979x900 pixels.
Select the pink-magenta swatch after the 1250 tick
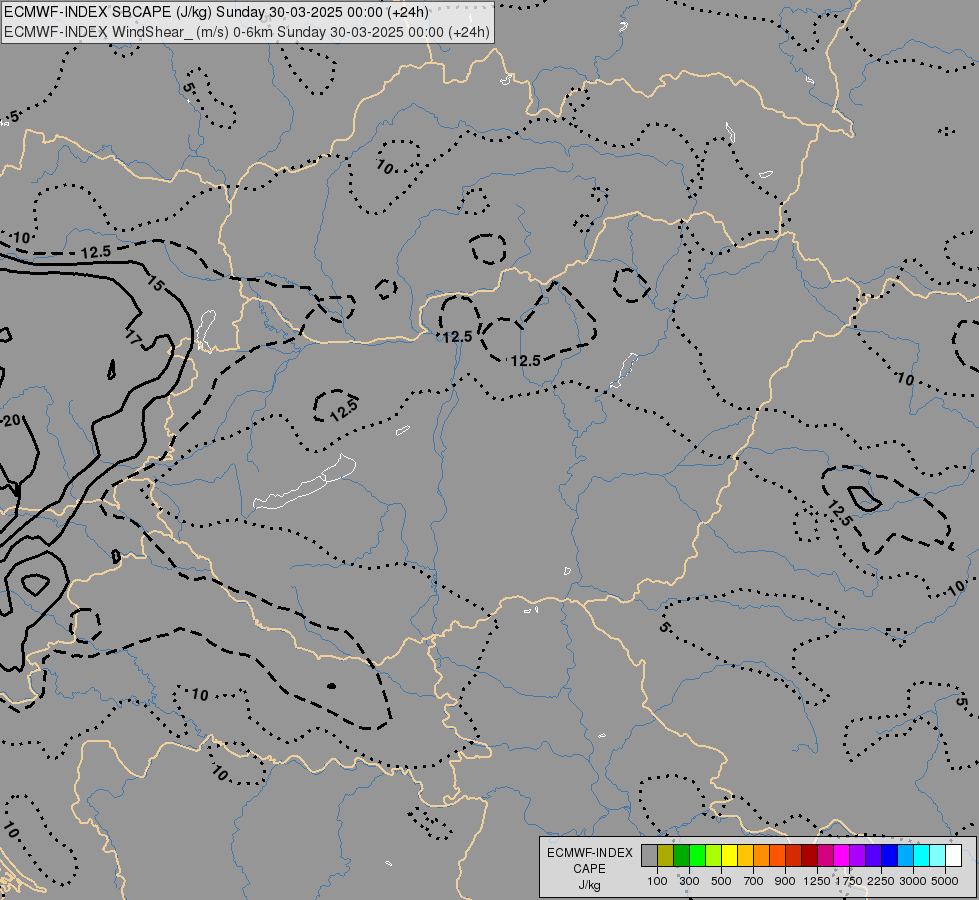tap(825, 856)
